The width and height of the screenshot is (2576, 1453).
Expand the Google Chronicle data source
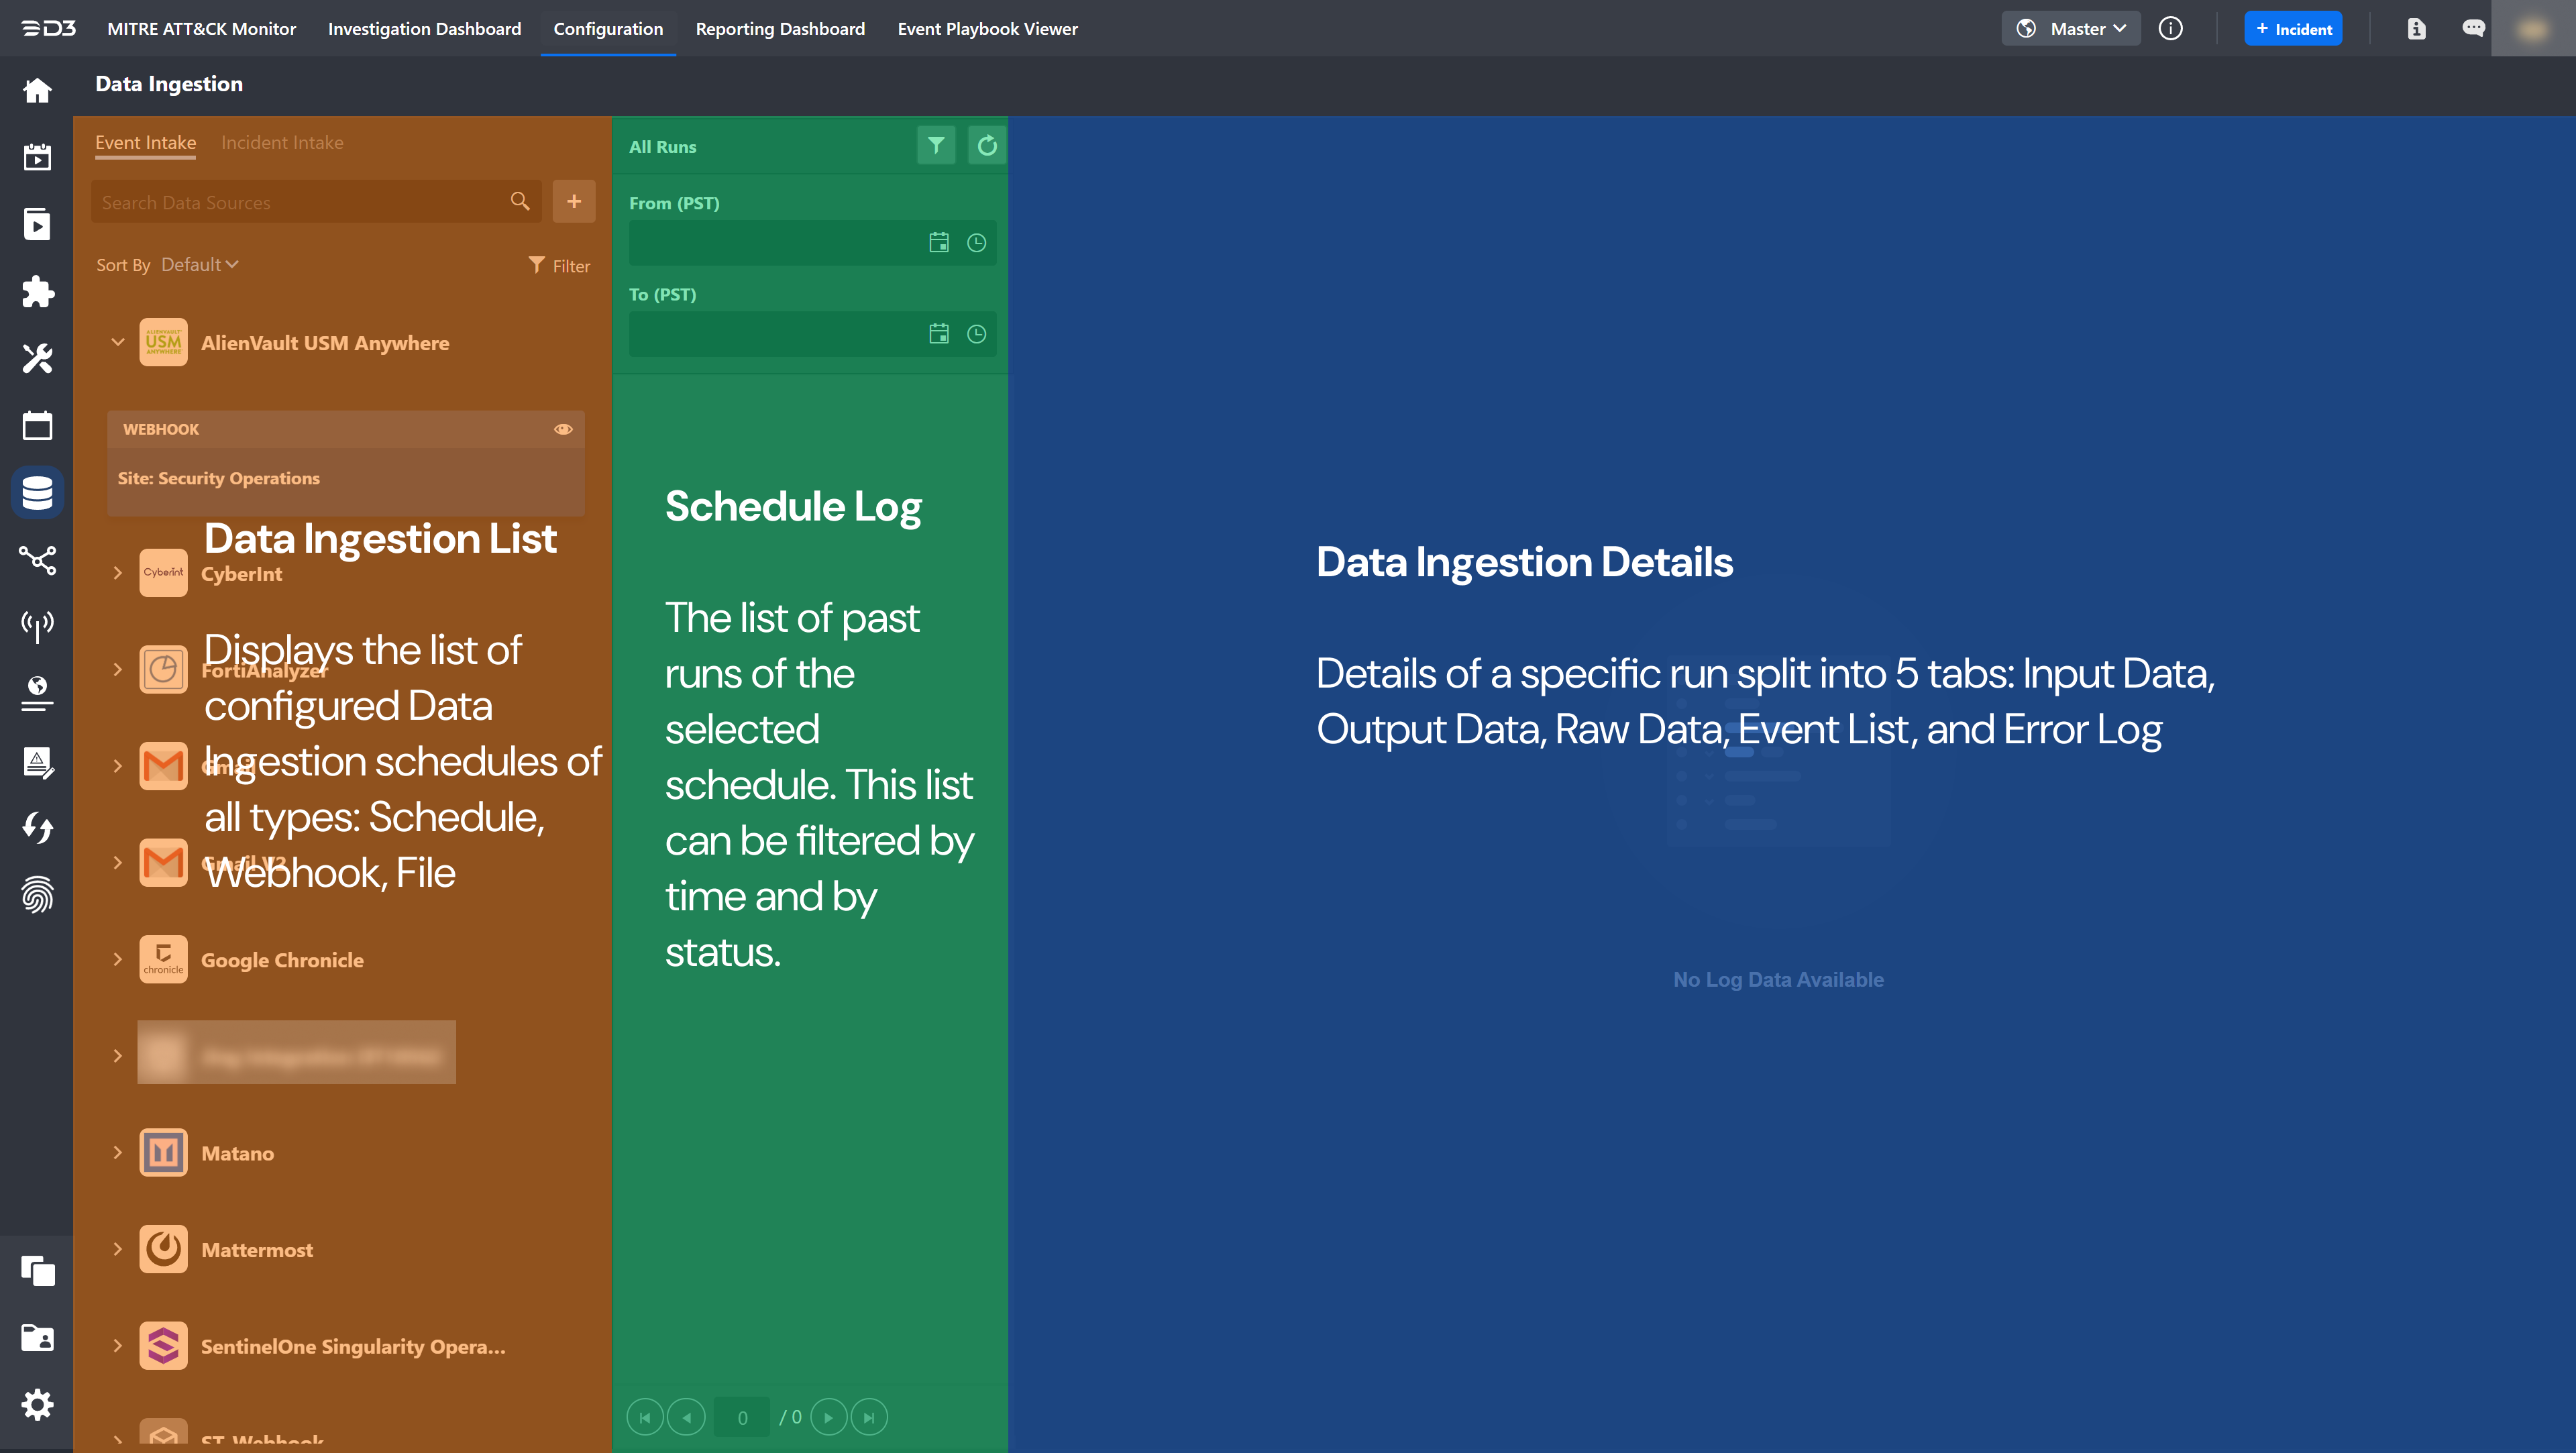point(118,959)
